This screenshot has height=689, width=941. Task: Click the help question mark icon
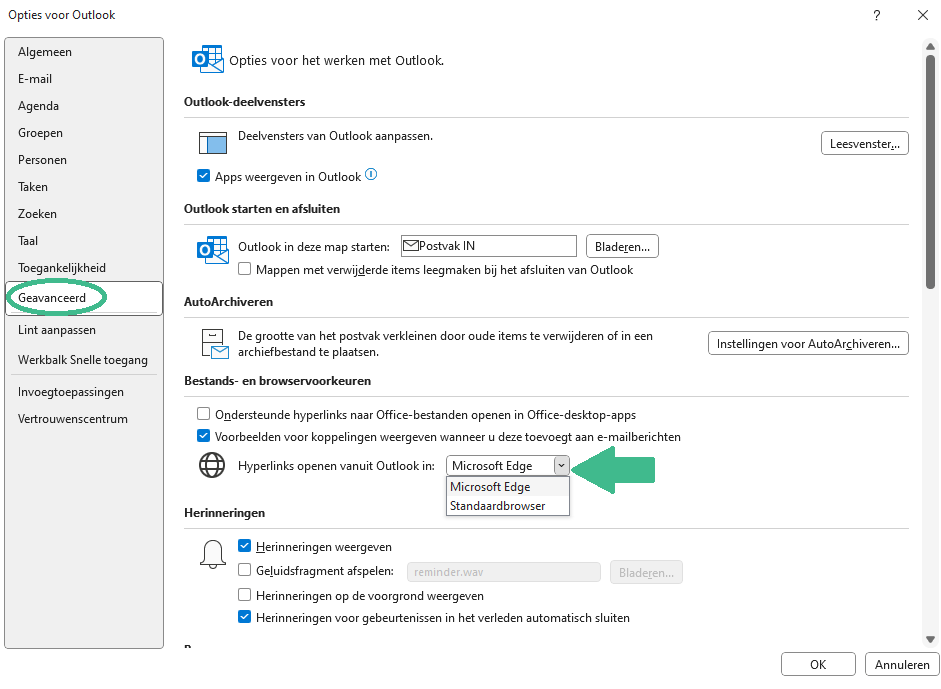(x=877, y=16)
